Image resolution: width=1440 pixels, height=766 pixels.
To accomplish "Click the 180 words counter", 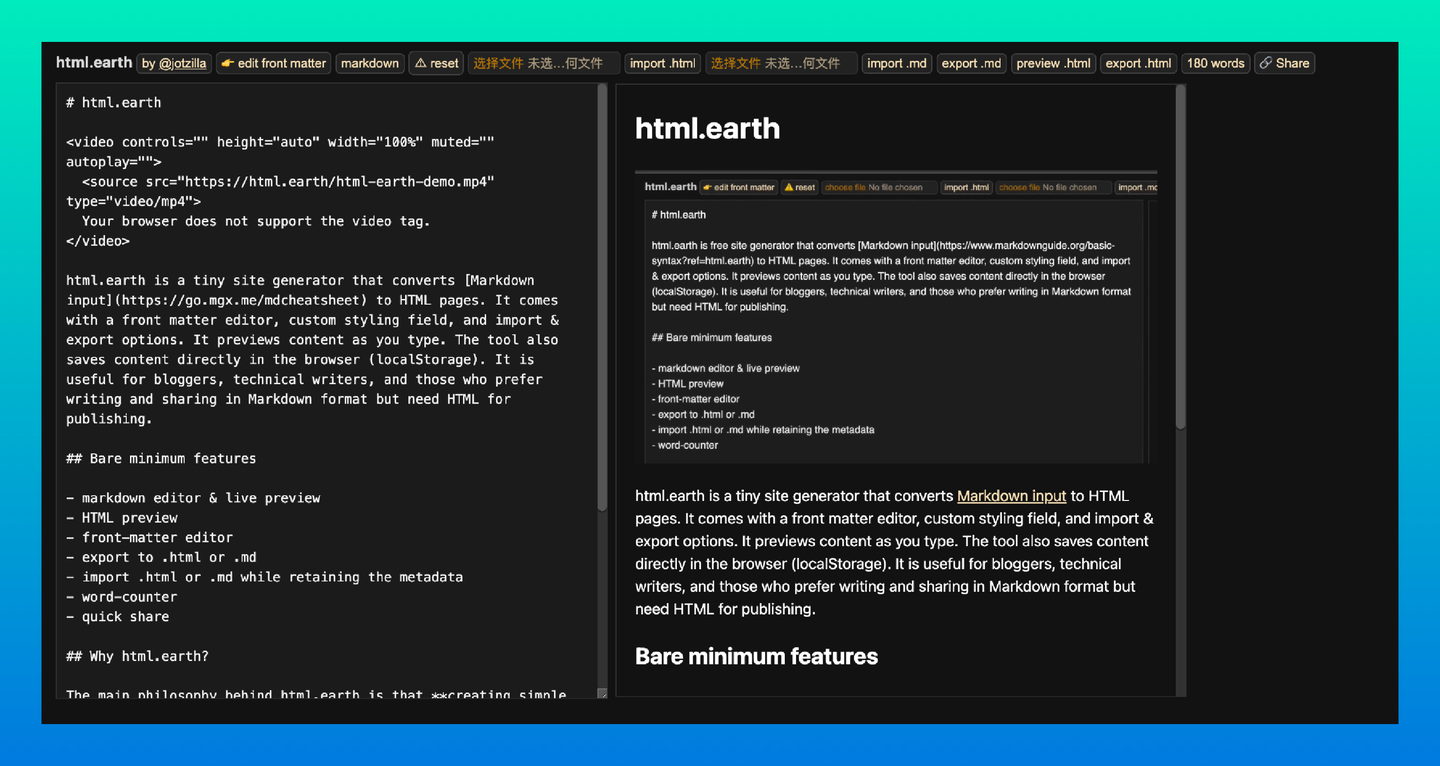I will (1215, 63).
